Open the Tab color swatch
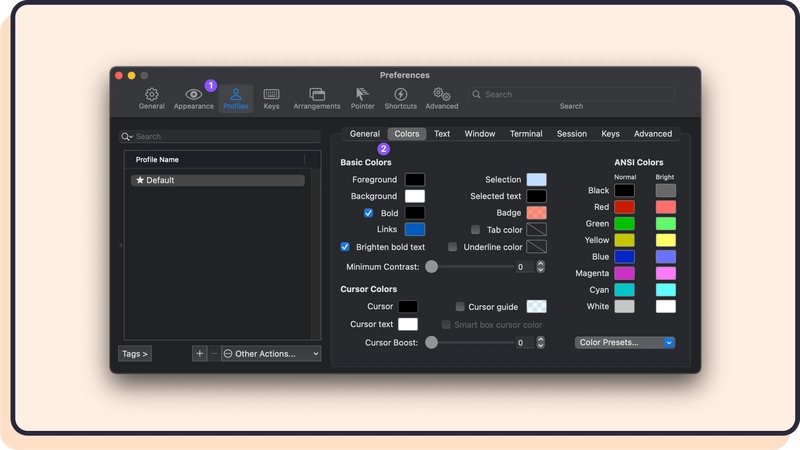 [536, 229]
